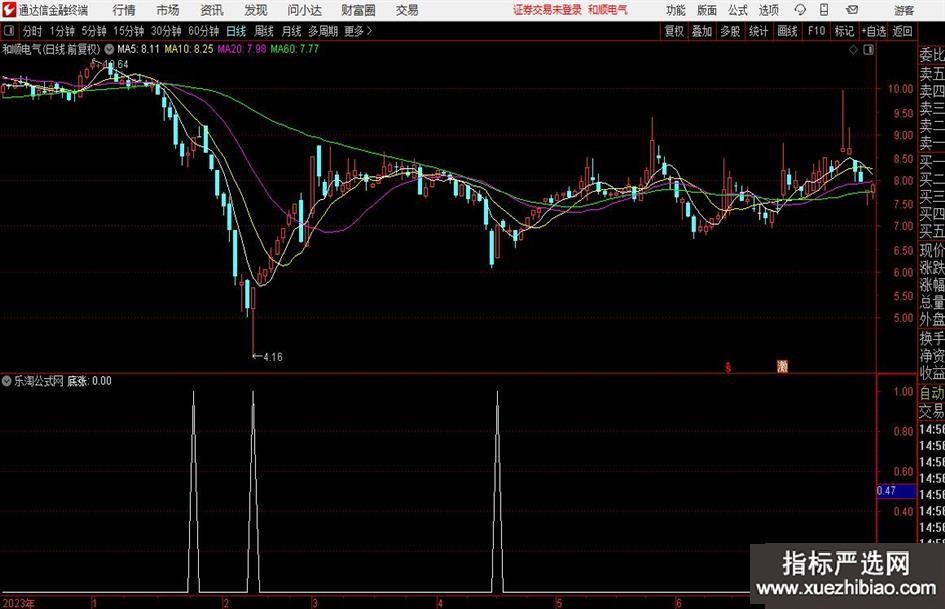The height and width of the screenshot is (609, 945).
Task: Click the 游客 guest account label
Action: (x=904, y=10)
